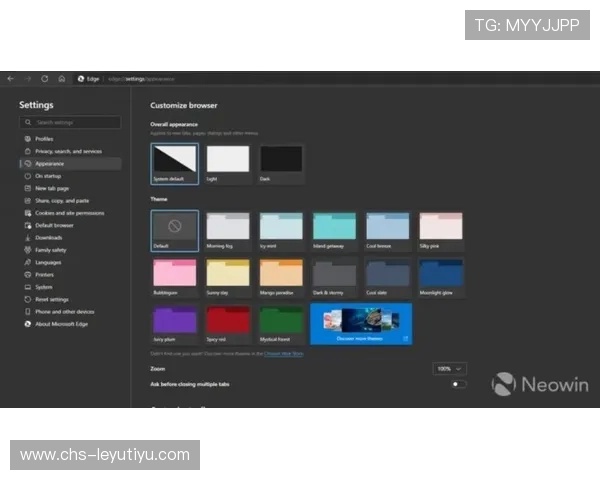Click the forward arrow icon

(x=28, y=78)
